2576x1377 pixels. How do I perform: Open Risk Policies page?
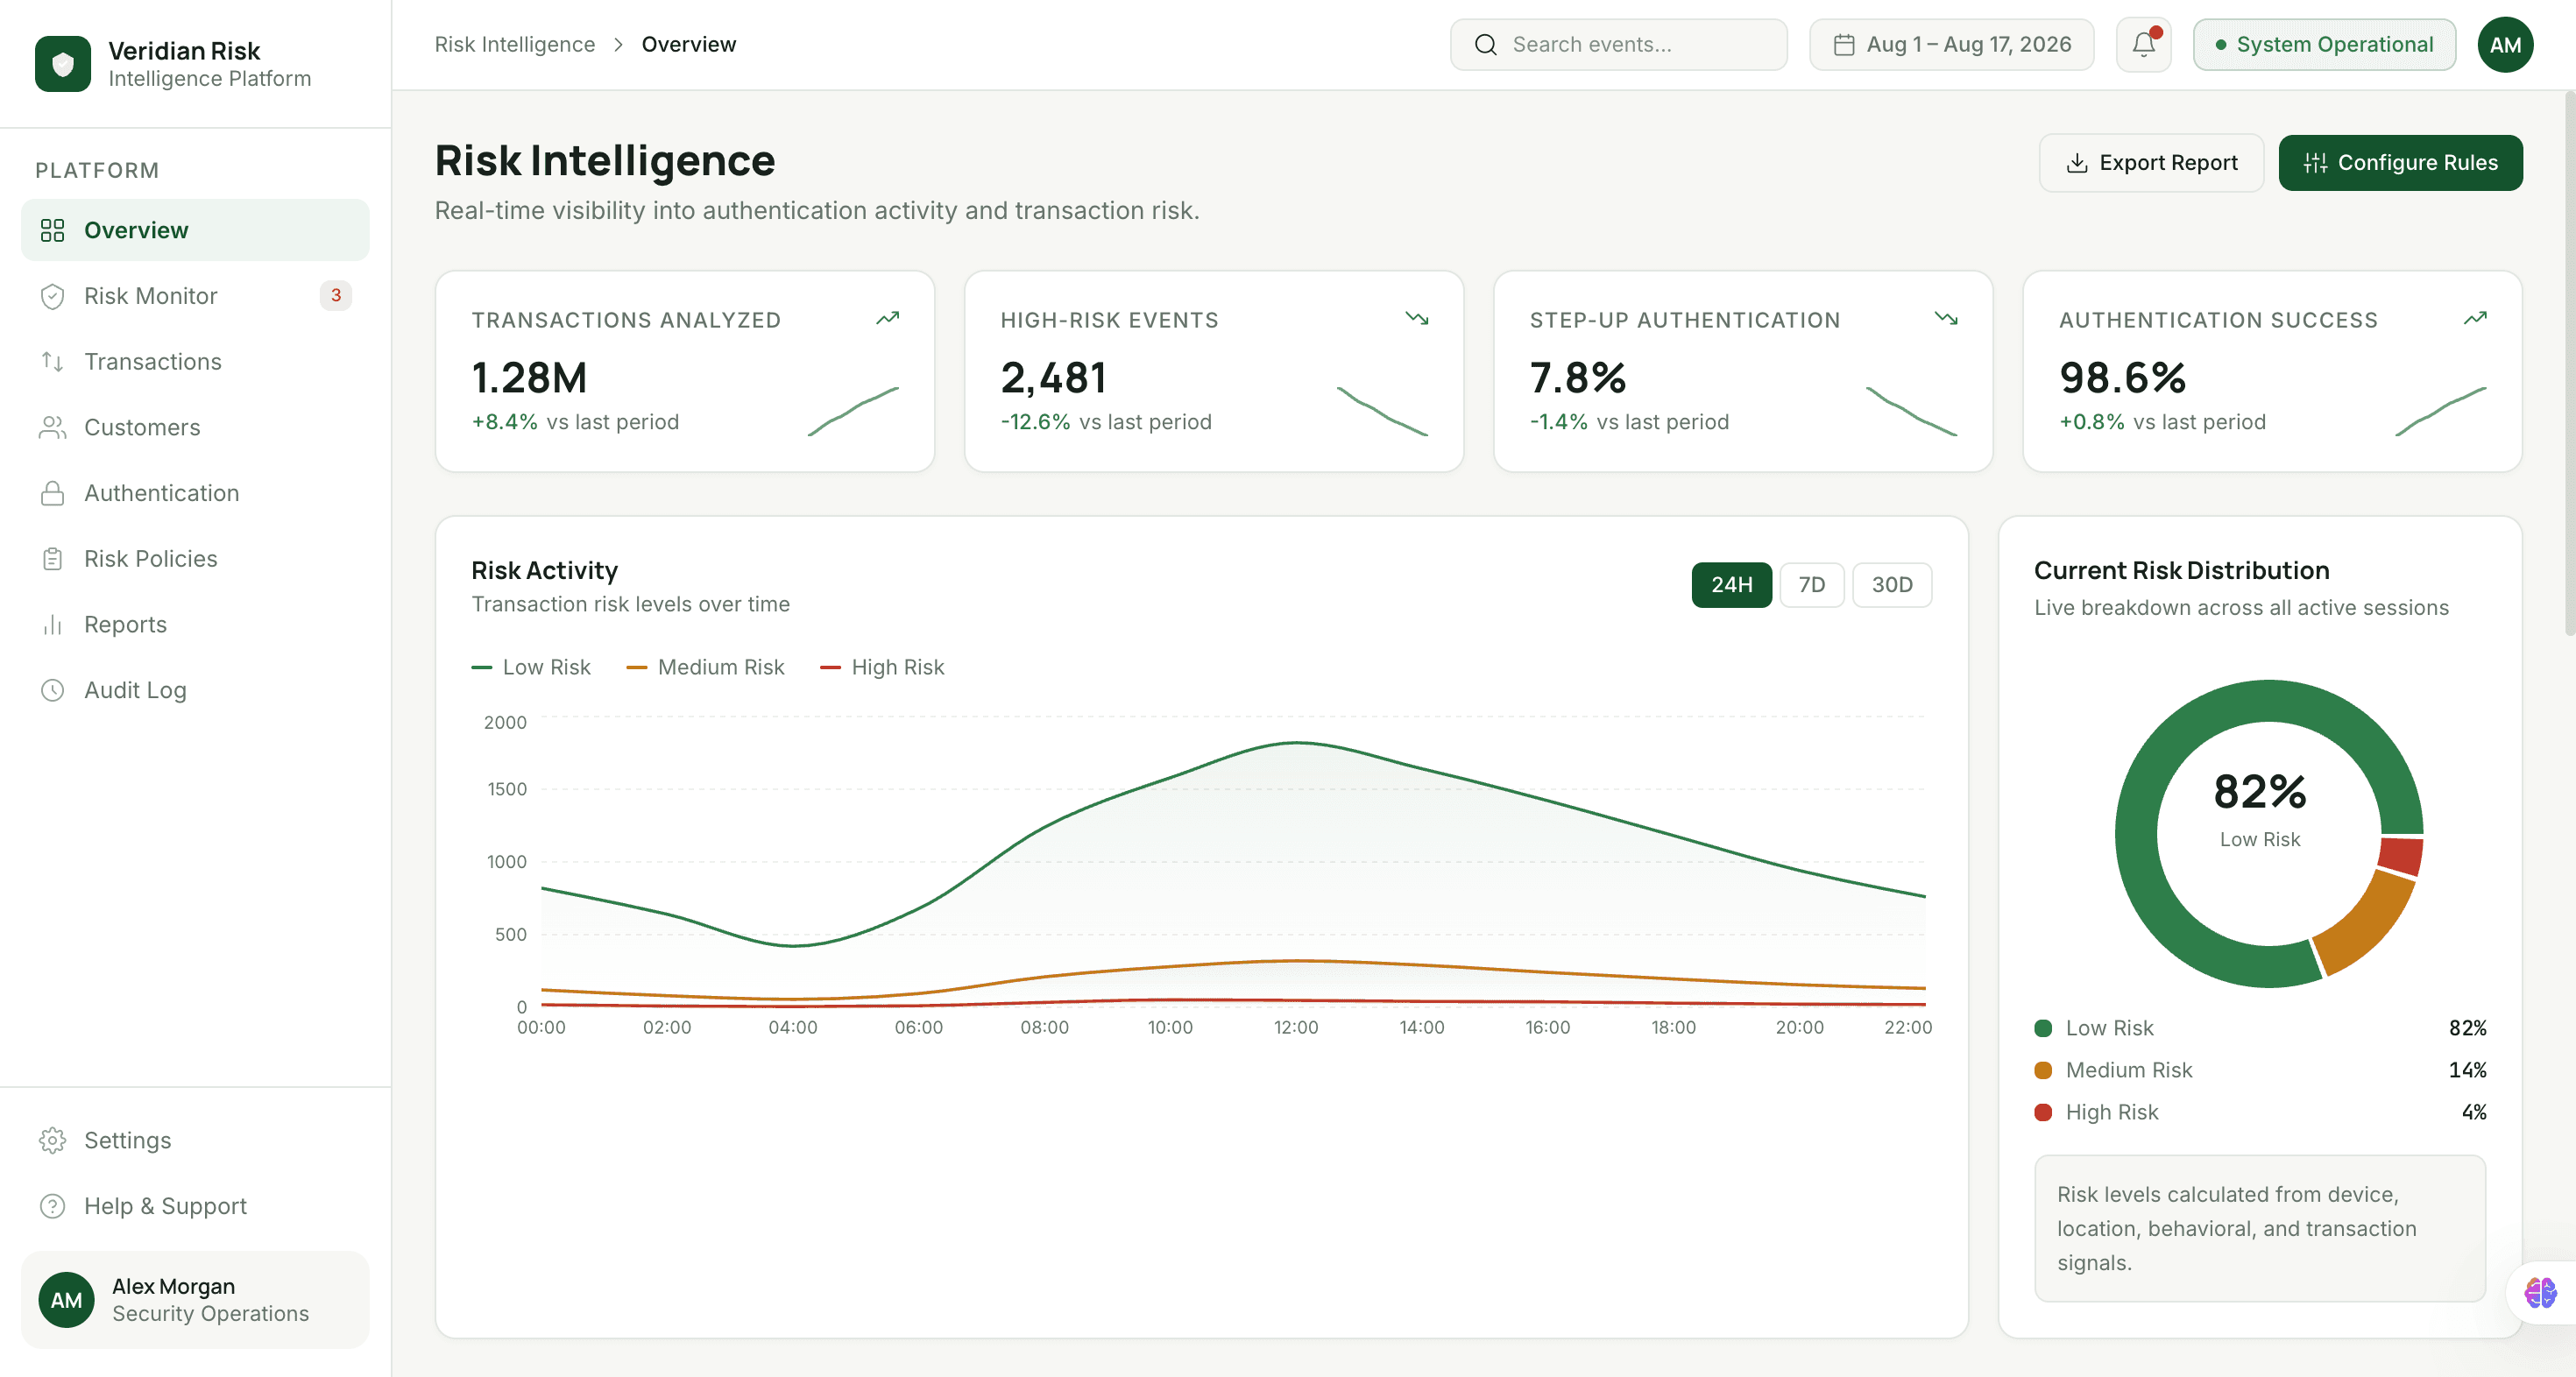pyautogui.click(x=195, y=559)
